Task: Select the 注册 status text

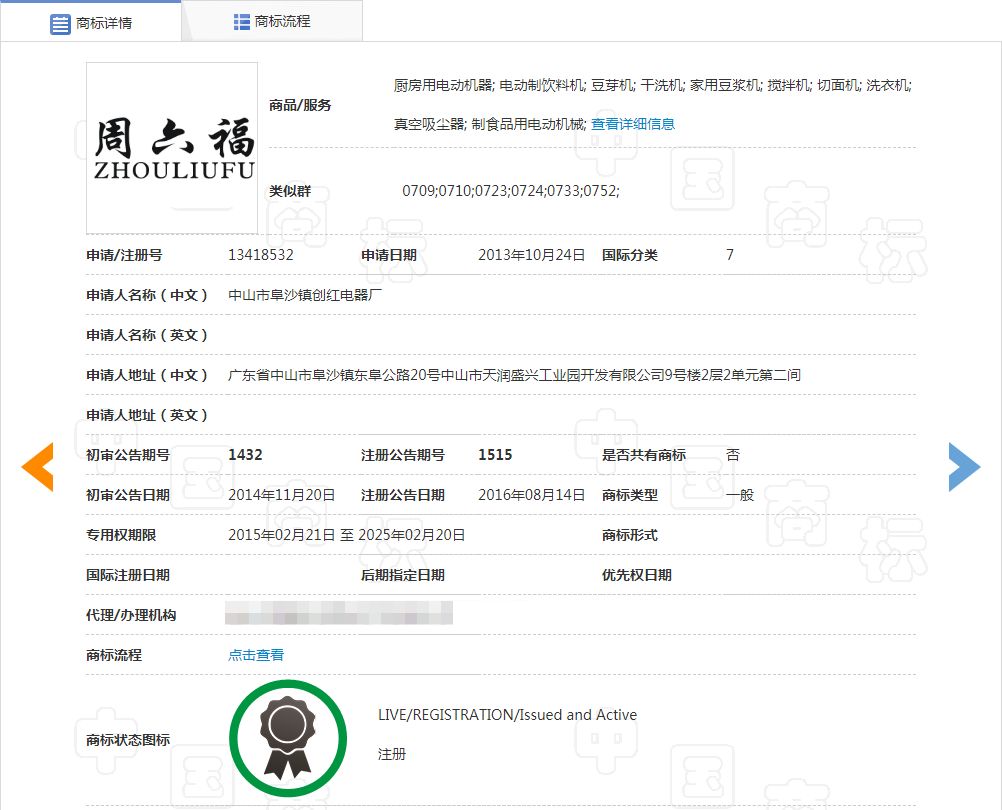Action: pos(392,754)
